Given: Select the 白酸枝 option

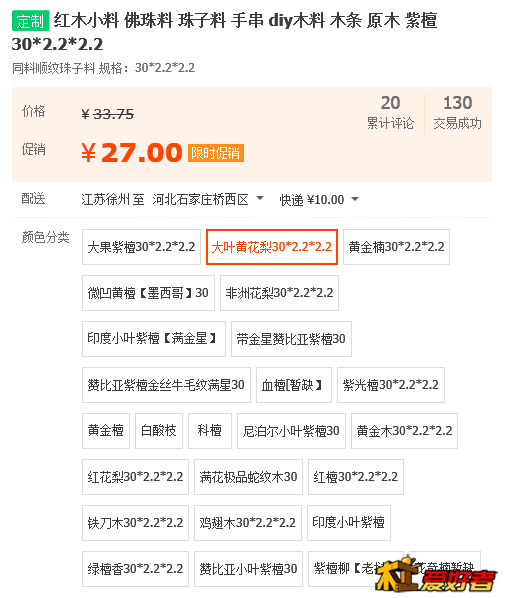Looking at the screenshot, I should point(159,431).
